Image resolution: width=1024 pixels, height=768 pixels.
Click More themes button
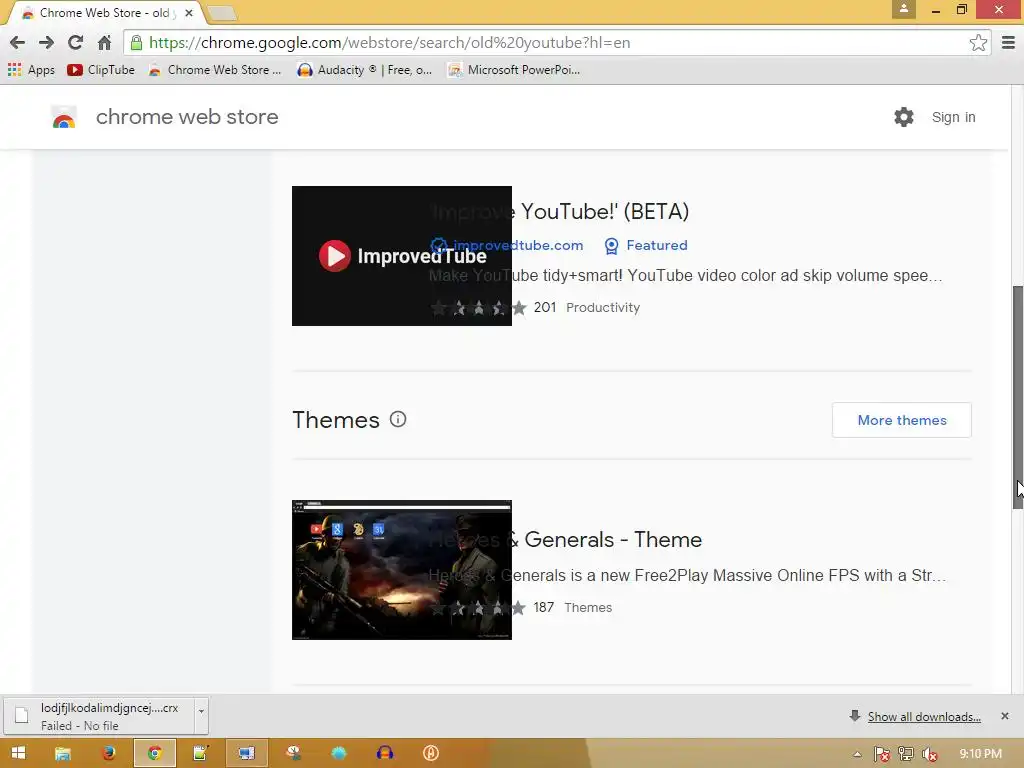tap(902, 420)
